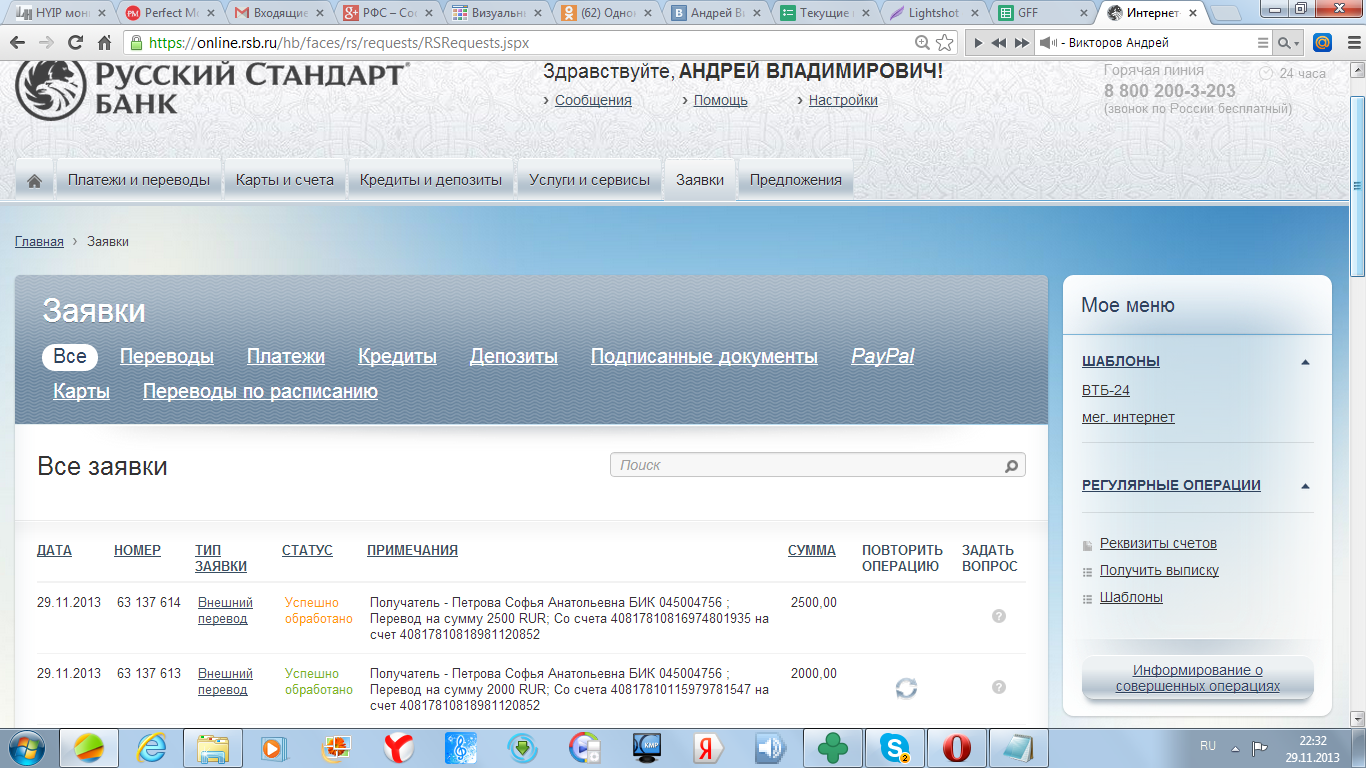Show hidden tray icons arrow

click(x=1235, y=749)
